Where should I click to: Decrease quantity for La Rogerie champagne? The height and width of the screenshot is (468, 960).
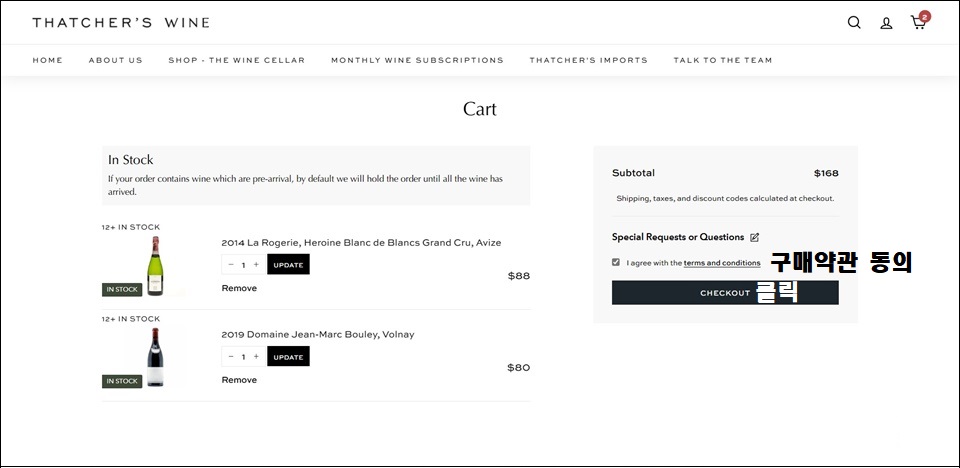[231, 265]
